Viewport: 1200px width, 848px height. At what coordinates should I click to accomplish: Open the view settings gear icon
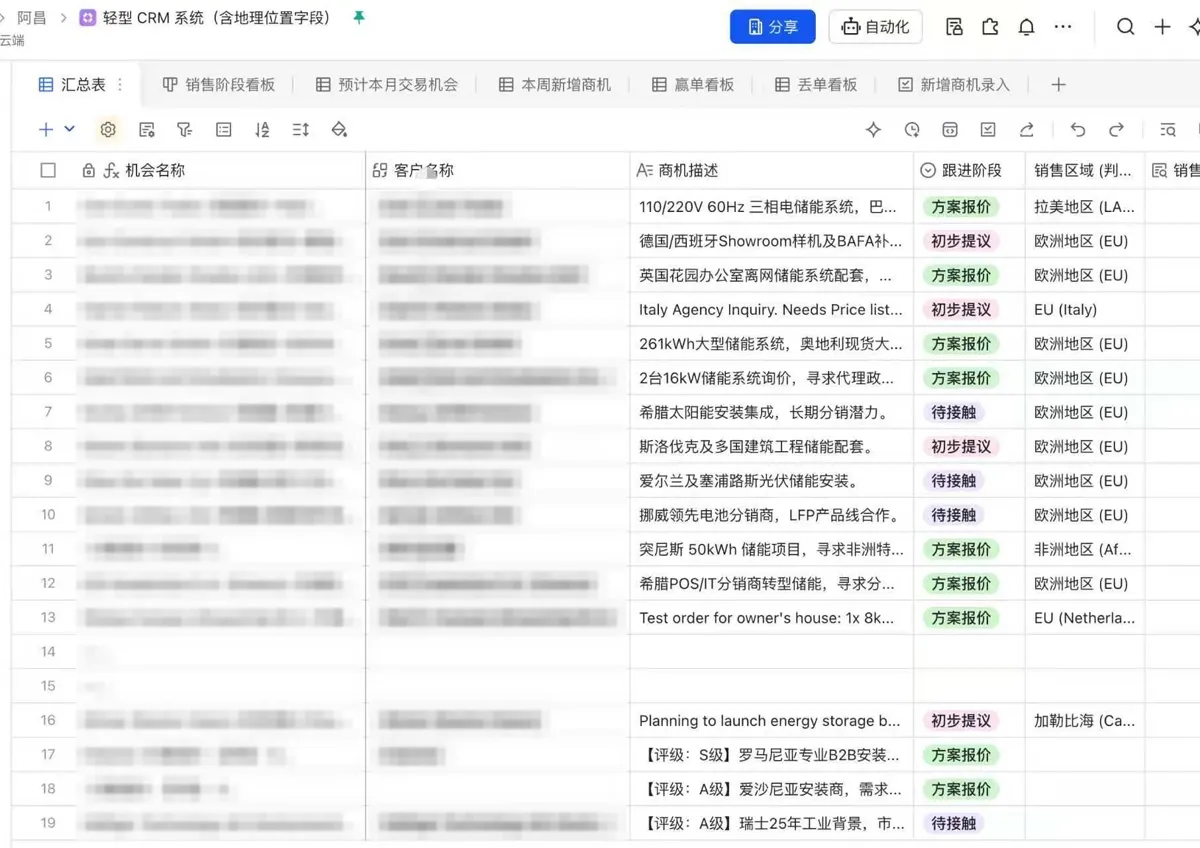pos(108,129)
